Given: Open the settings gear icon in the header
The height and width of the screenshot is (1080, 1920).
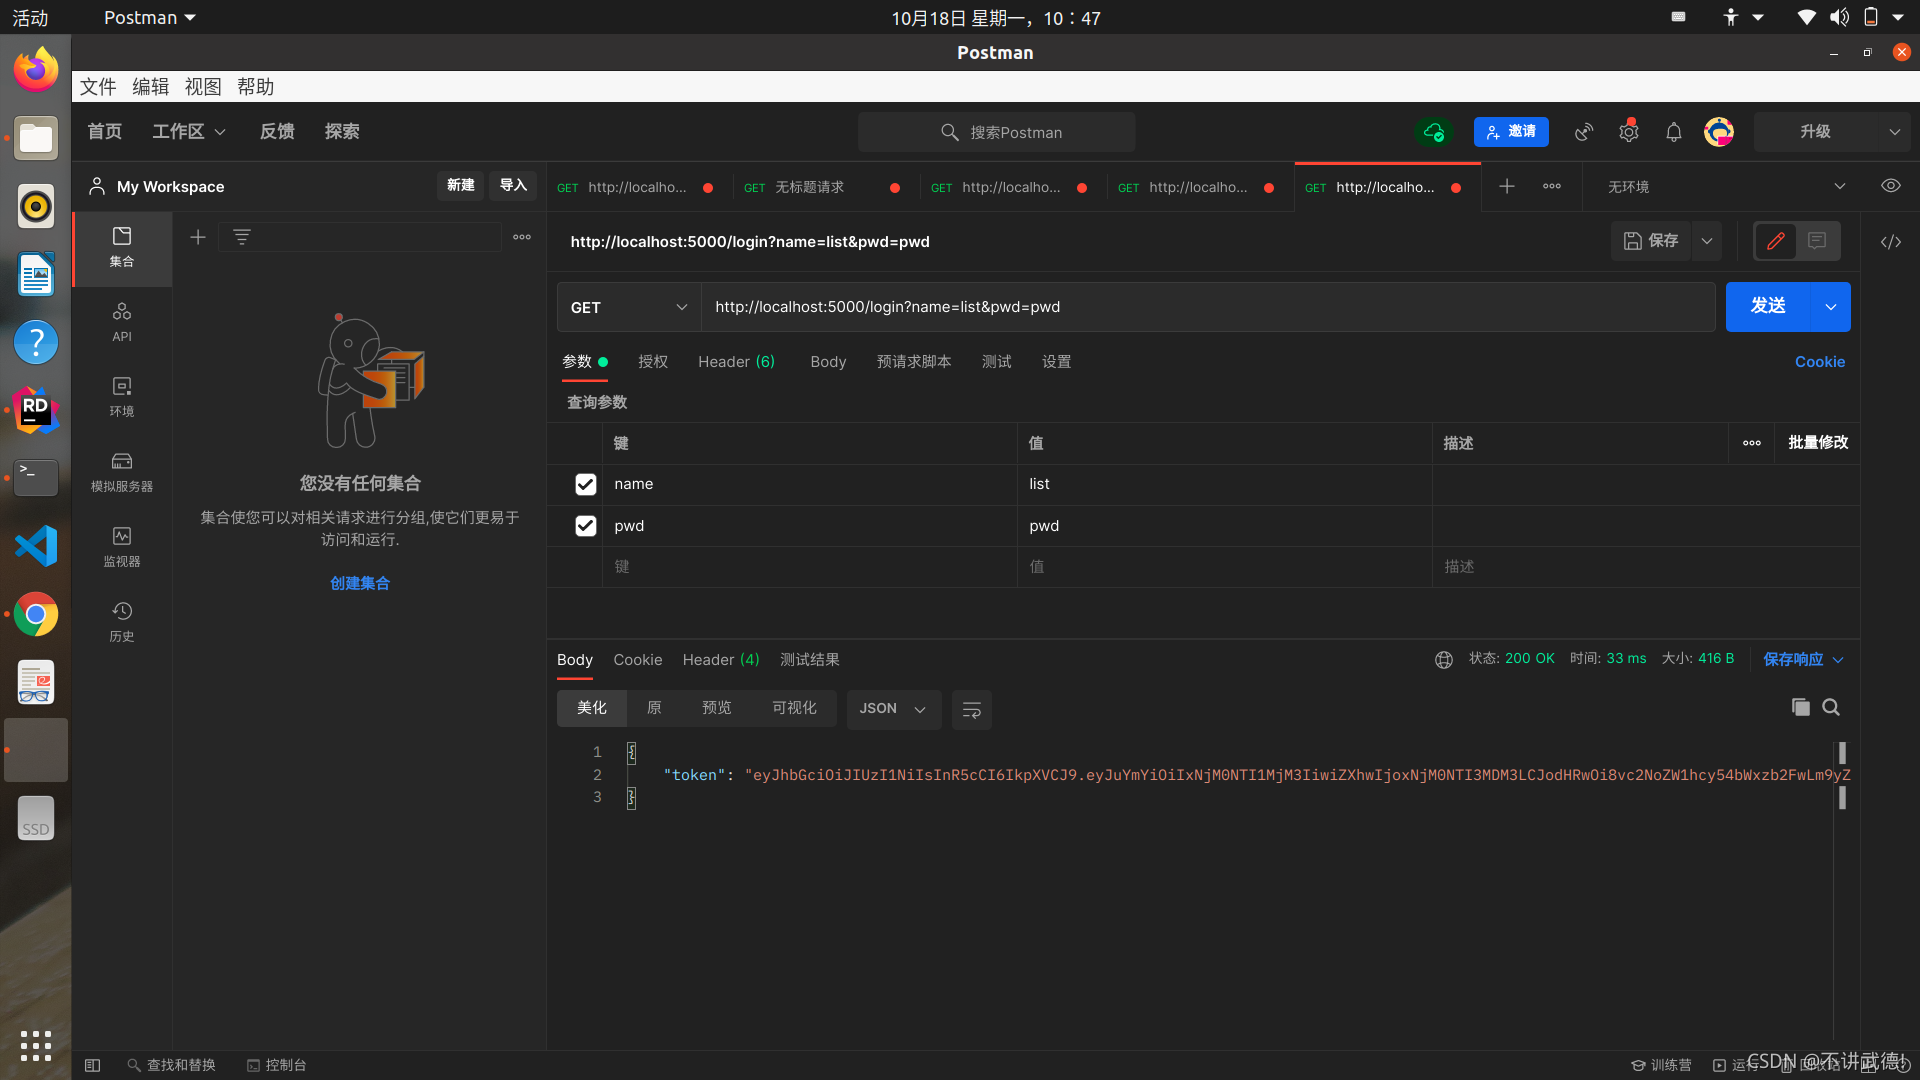Looking at the screenshot, I should click(1629, 132).
